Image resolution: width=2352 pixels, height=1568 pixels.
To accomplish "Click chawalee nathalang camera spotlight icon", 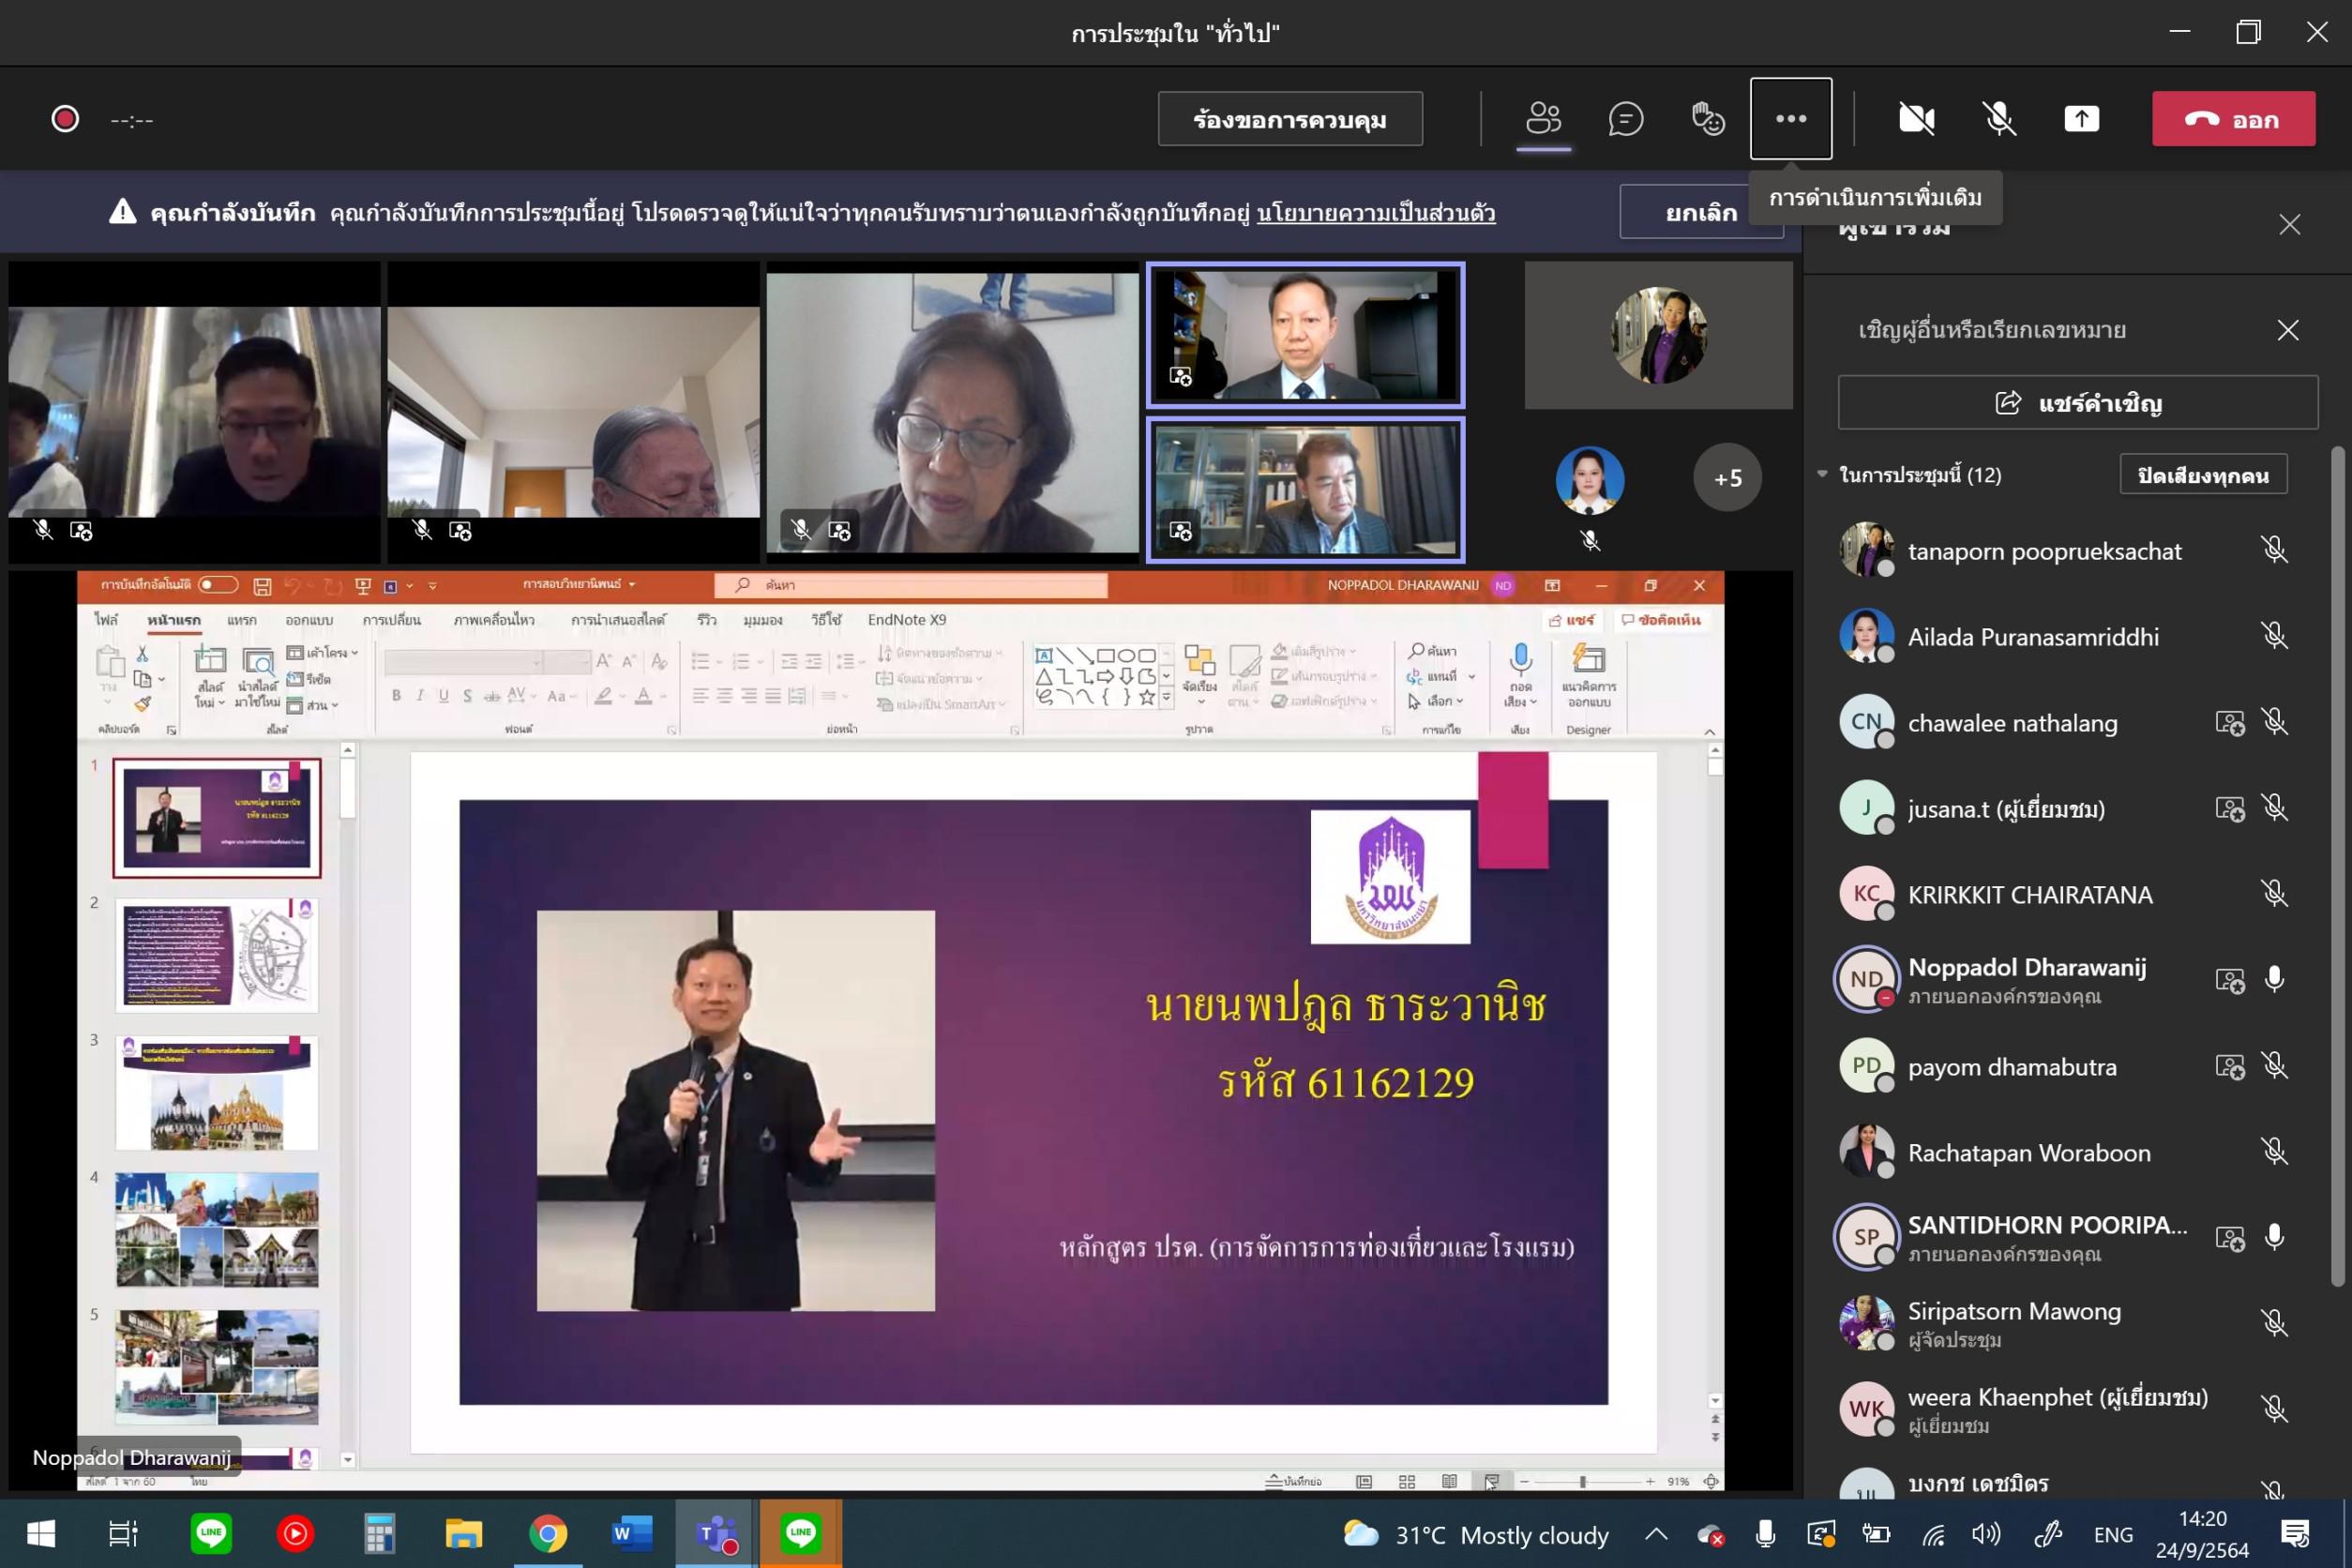I will pos(2229,722).
